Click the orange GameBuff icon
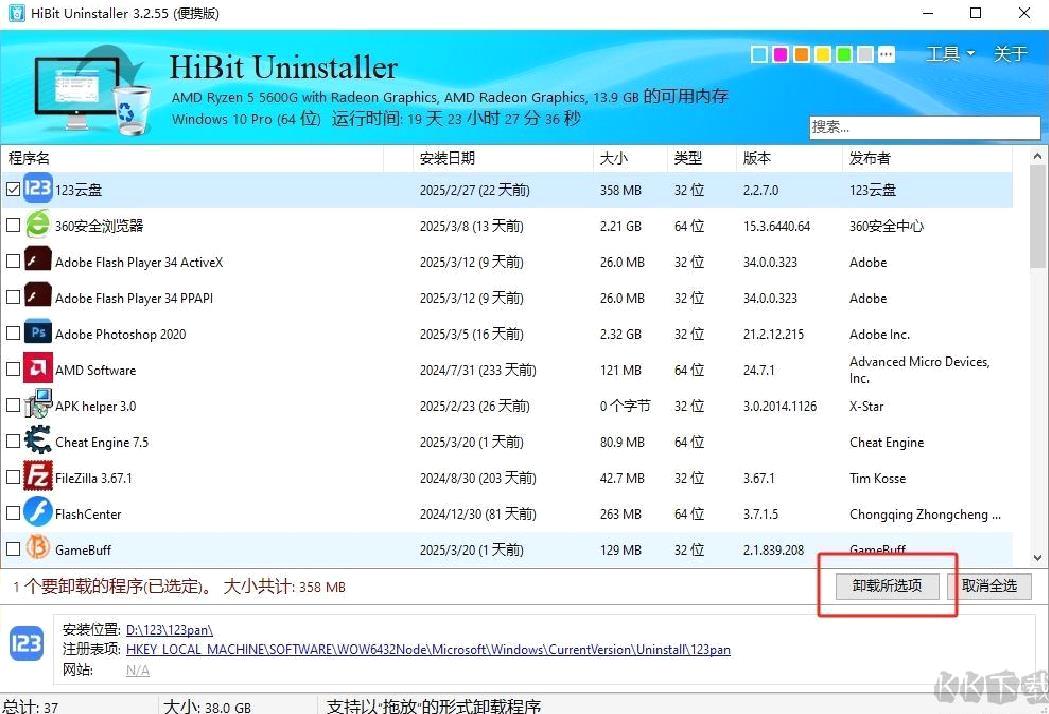The height and width of the screenshot is (714, 1049). (x=37, y=549)
